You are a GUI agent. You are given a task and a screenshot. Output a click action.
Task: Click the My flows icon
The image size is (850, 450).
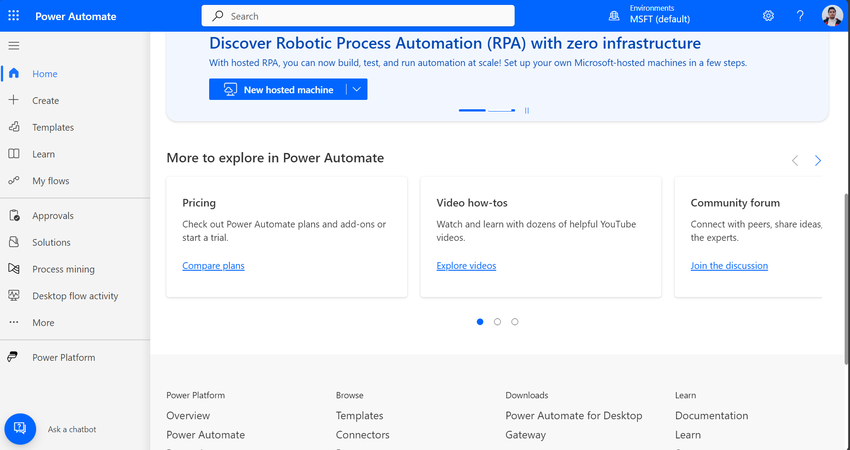pyautogui.click(x=14, y=181)
